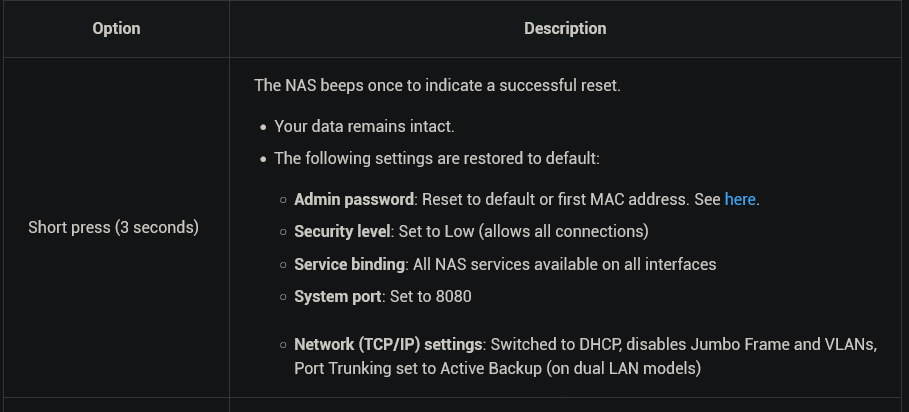The image size is (909, 412).
Task: Click the "Option" column header
Action: coord(116,29)
